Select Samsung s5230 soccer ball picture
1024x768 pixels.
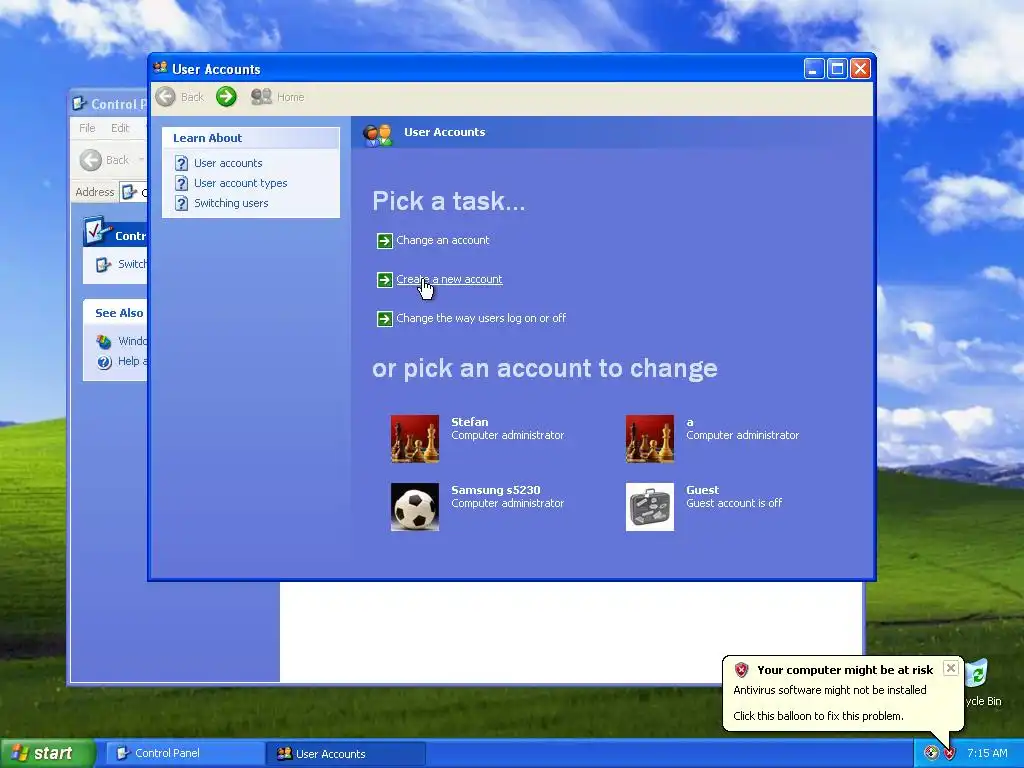(x=415, y=507)
